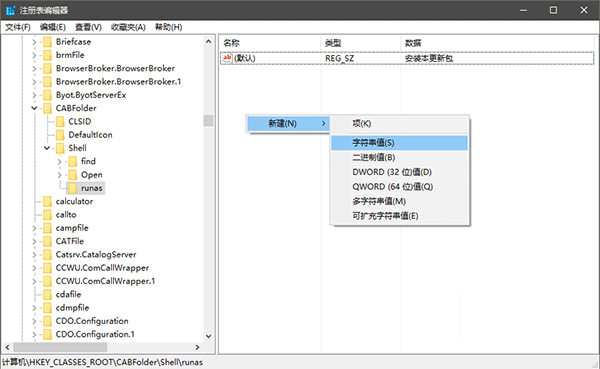Click the tree scroll right arrow
The width and height of the screenshot is (600, 369).
pyautogui.click(x=197, y=348)
